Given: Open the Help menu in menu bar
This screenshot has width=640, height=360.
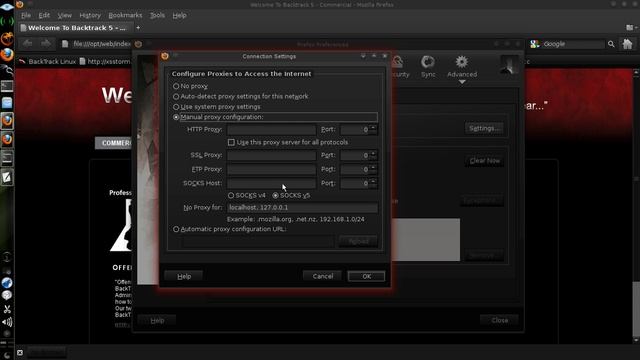Looking at the screenshot, I should point(179,16).
